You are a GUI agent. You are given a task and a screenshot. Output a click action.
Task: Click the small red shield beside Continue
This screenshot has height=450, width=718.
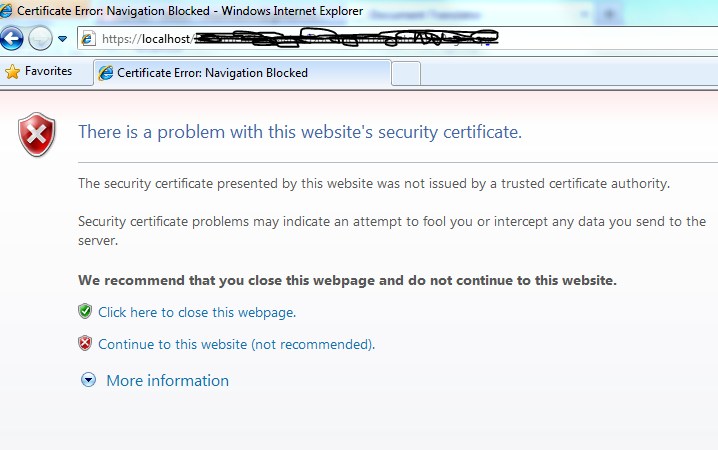[x=85, y=344]
